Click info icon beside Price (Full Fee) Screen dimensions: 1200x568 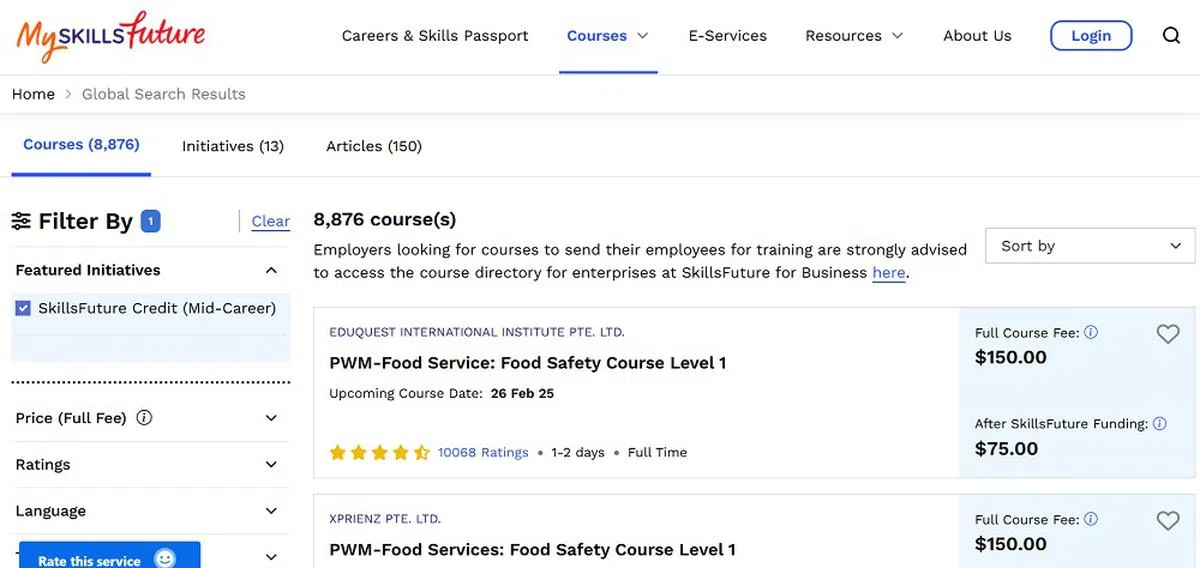pos(144,418)
